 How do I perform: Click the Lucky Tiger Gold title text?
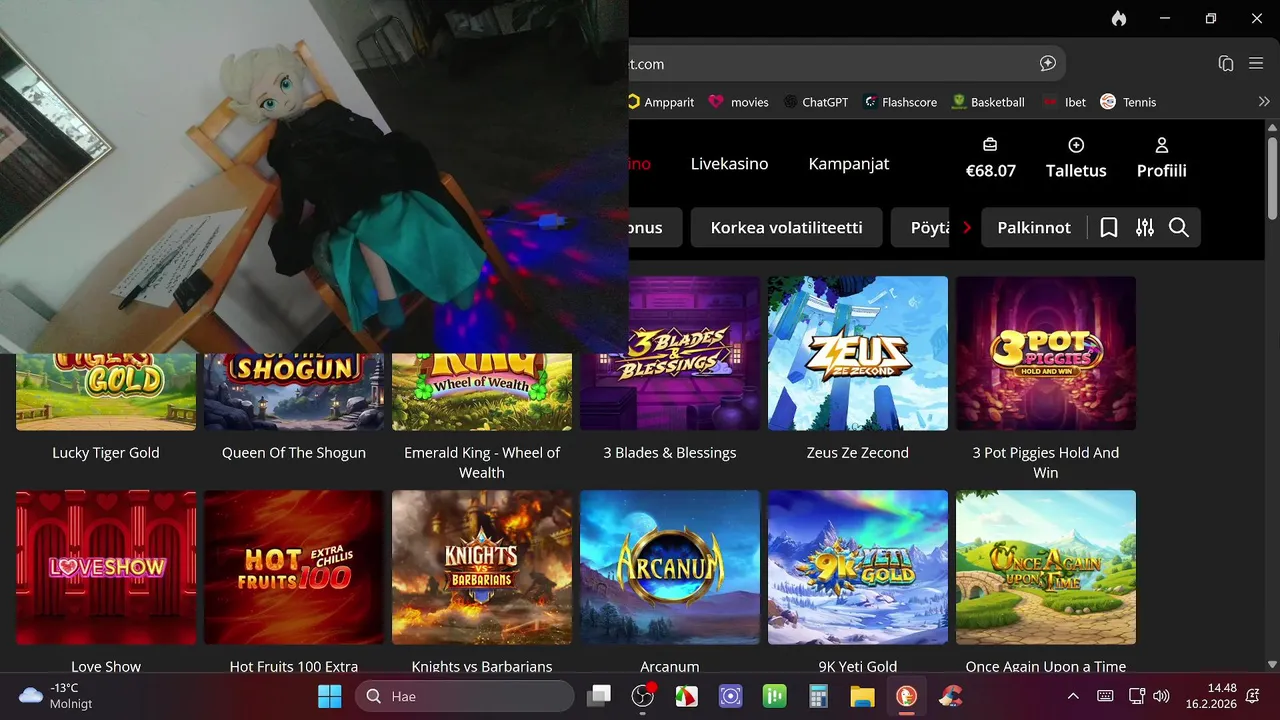pyautogui.click(x=106, y=453)
